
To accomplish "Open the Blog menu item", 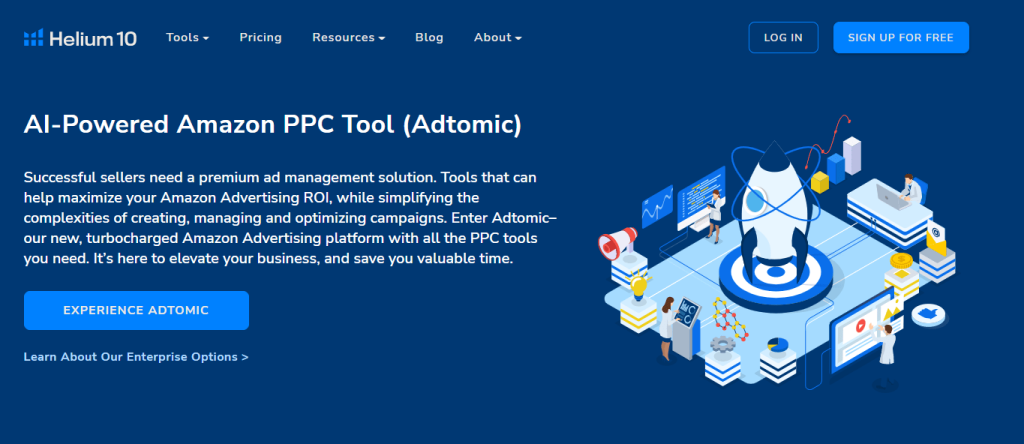I will pos(429,38).
